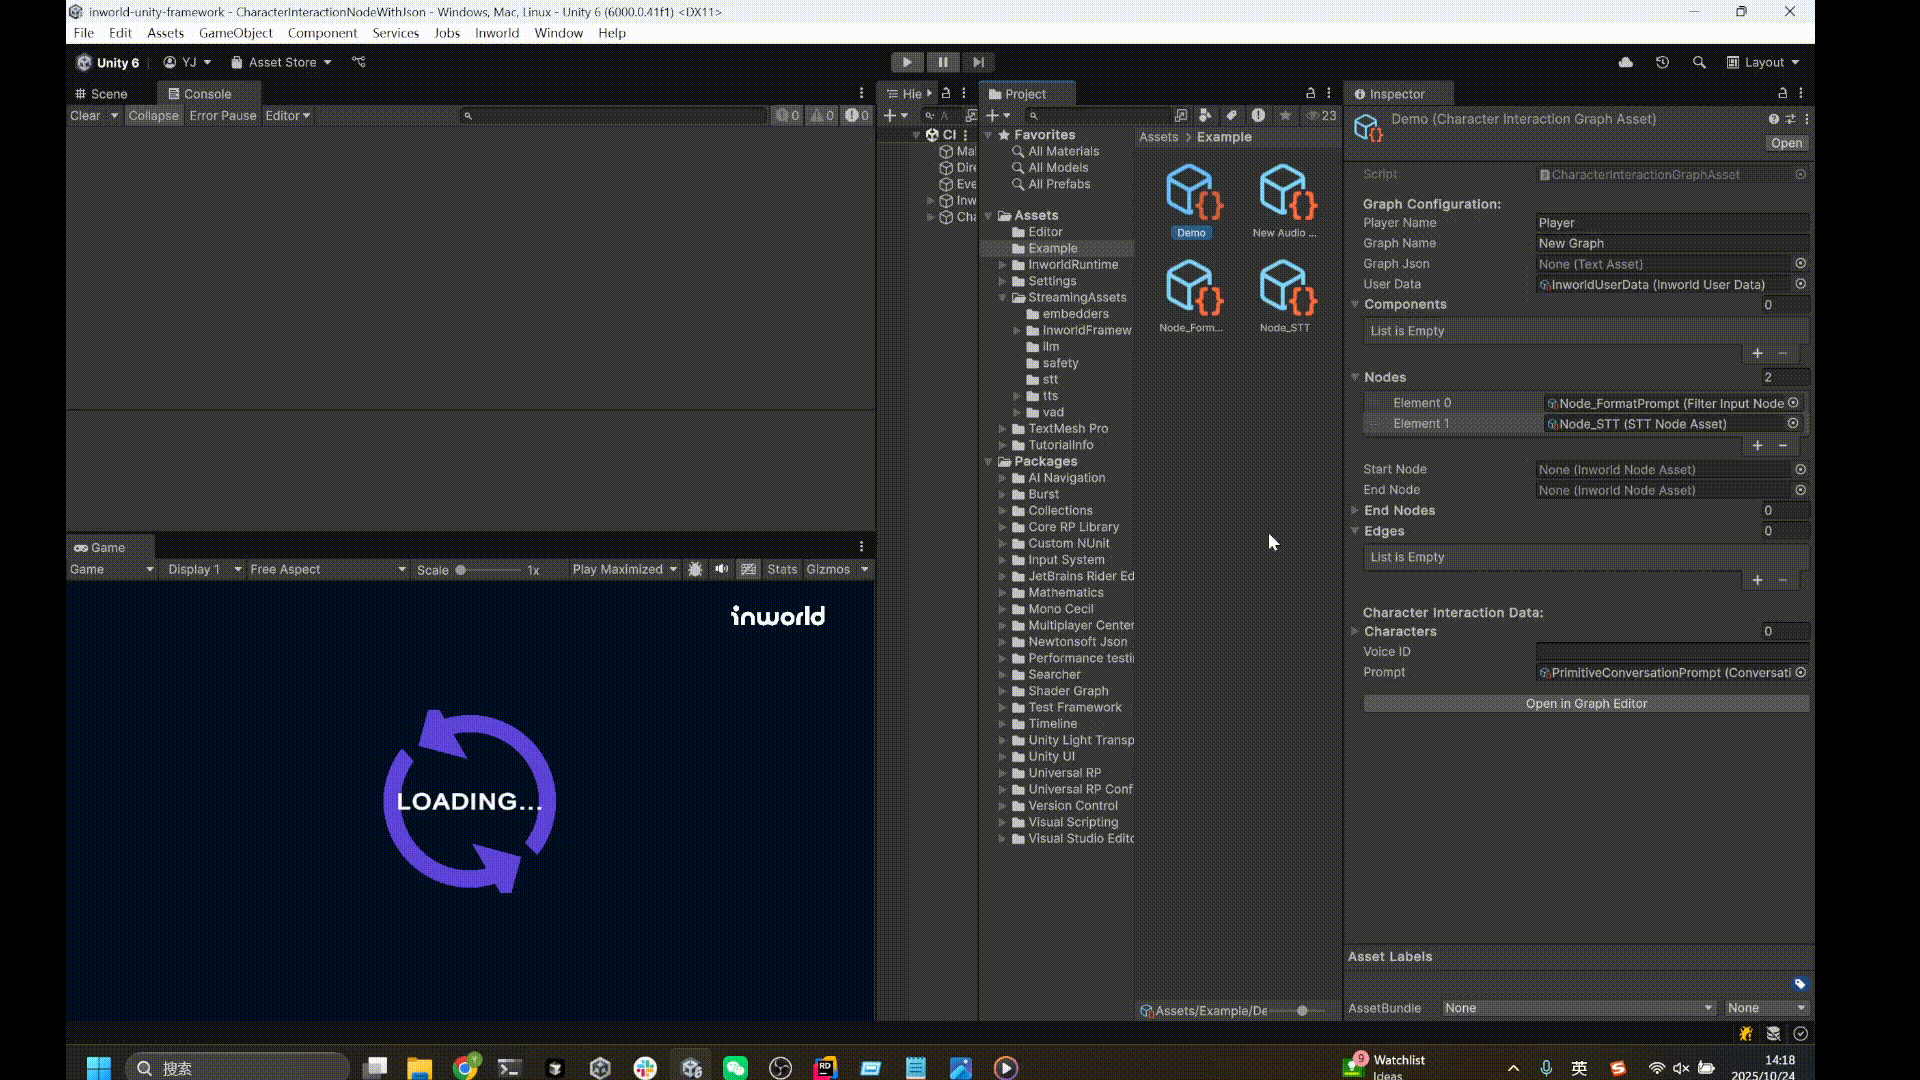The height and width of the screenshot is (1080, 1920).
Task: Click the Undo History clock icon top right
Action: 1662,62
